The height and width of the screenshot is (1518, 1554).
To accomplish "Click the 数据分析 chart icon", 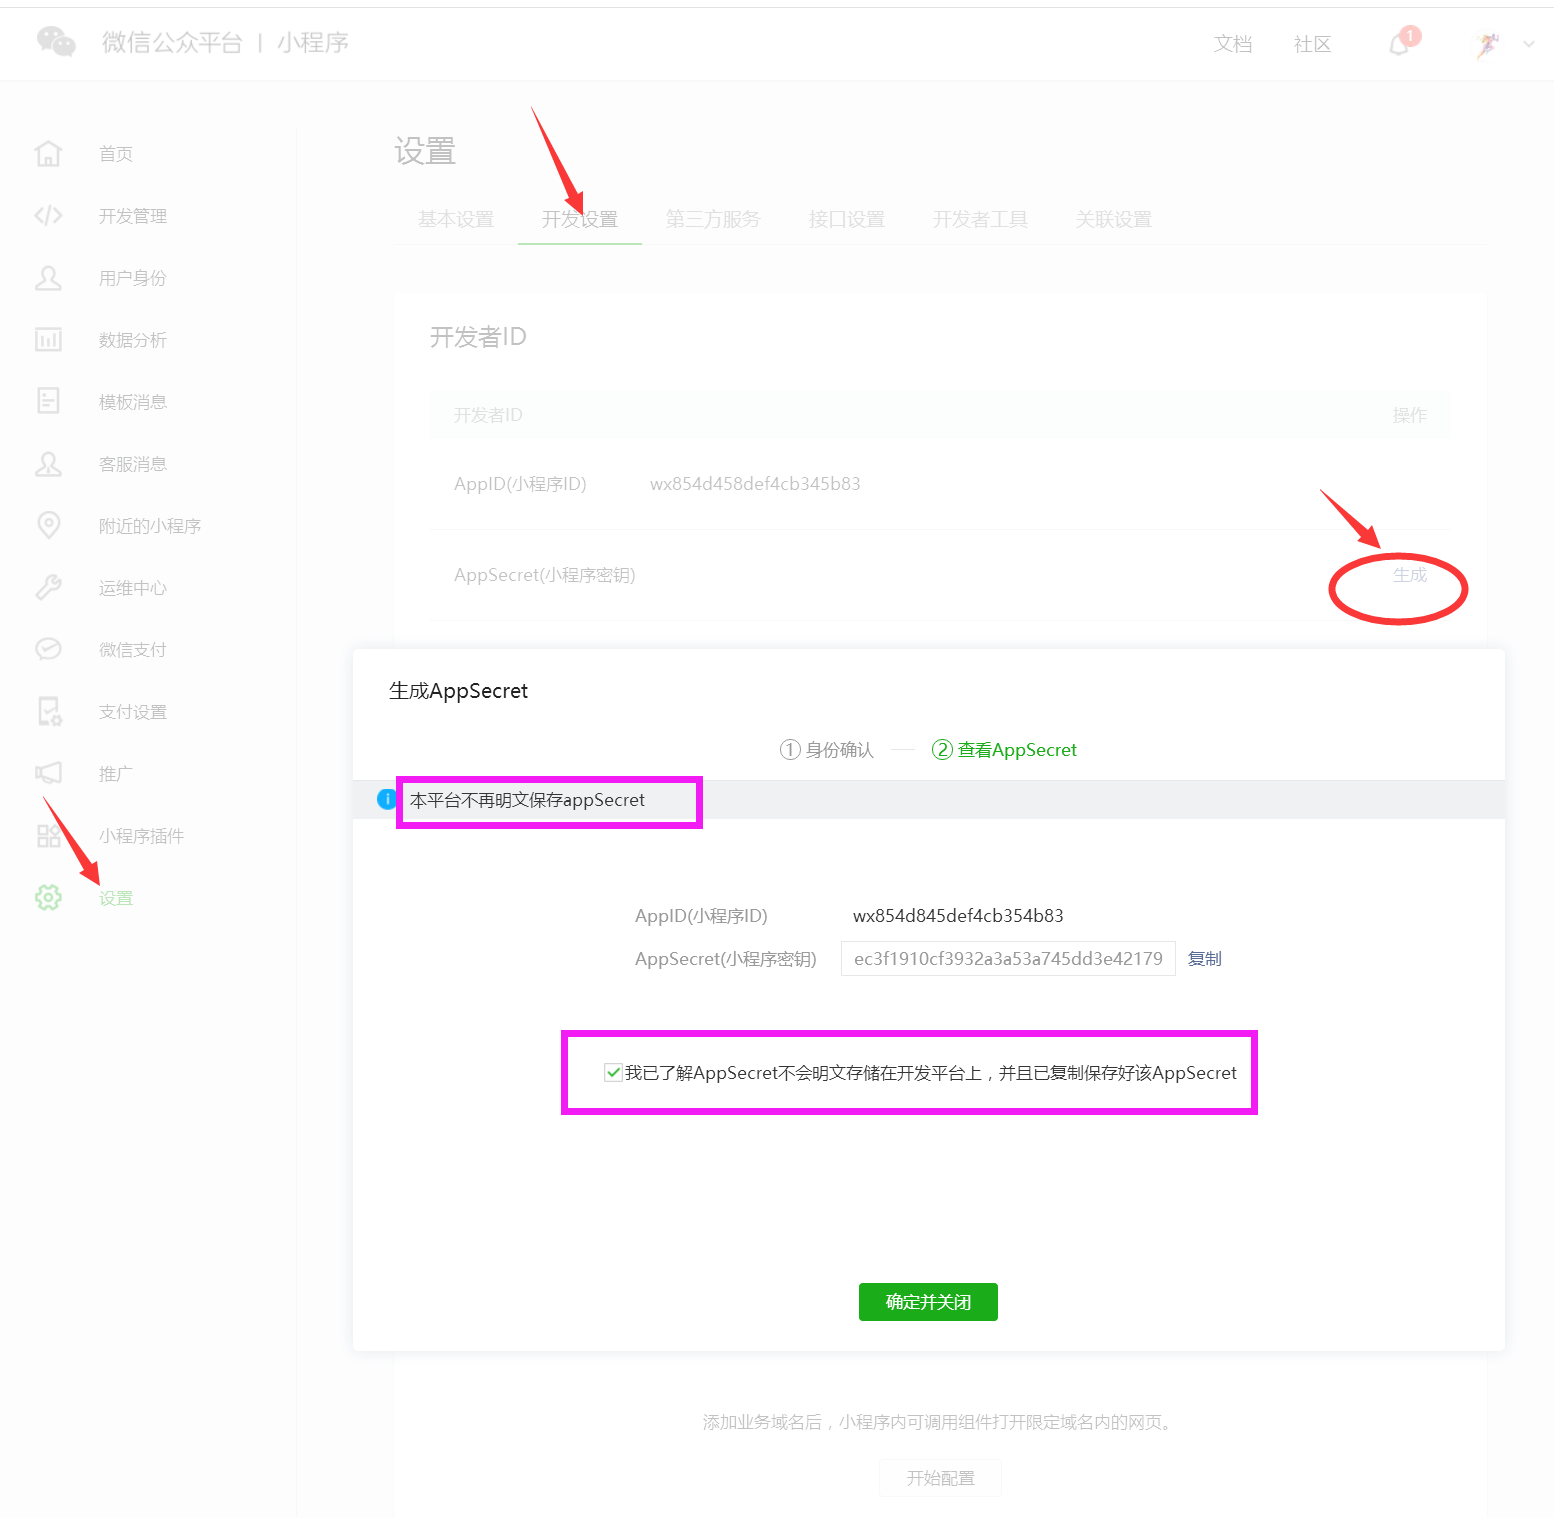I will [x=48, y=340].
